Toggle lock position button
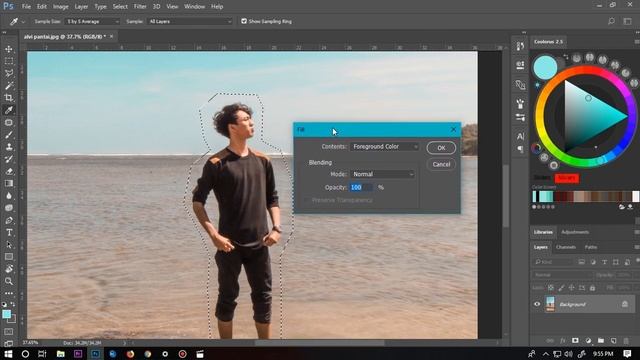640x360 pixels. tap(571, 288)
